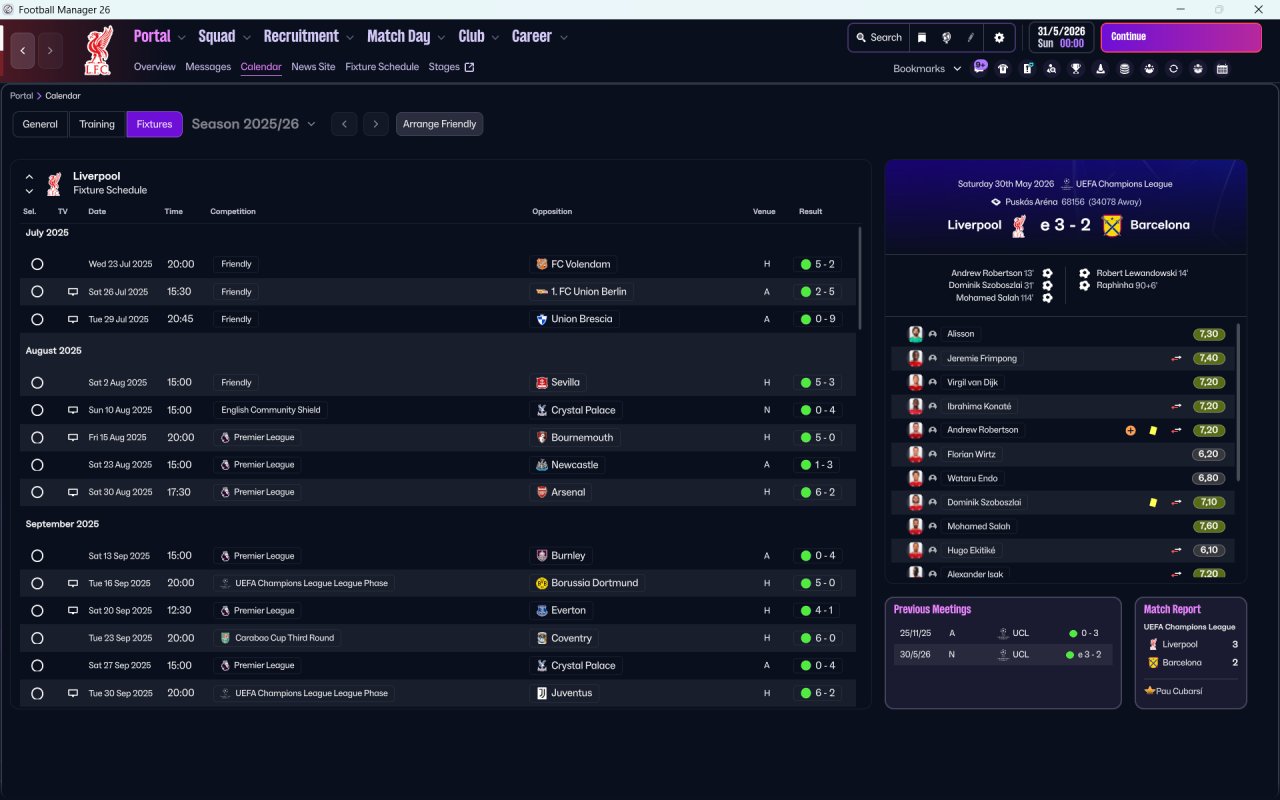Click the calendar icon in the bookmarks bar
Screen dimensions: 1280x800
pos(1222,69)
